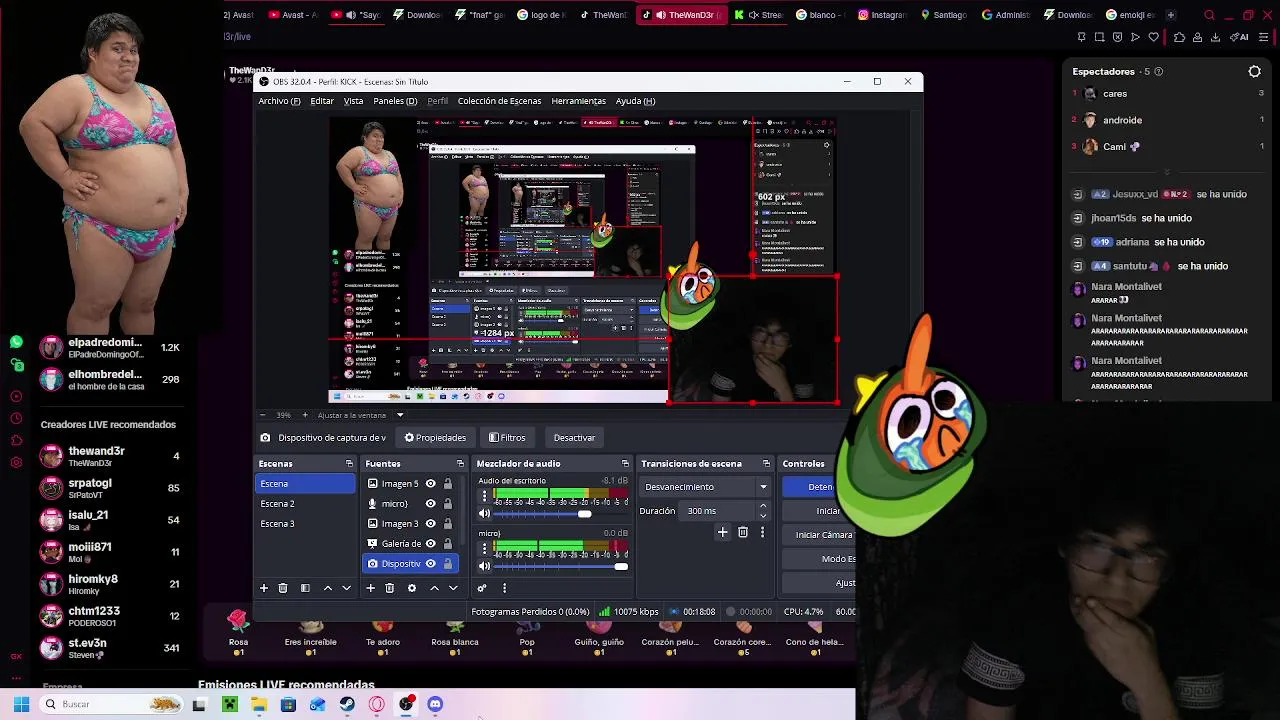This screenshot has height=720, width=1280.
Task: Open Editar menu in OBS
Action: [x=322, y=101]
